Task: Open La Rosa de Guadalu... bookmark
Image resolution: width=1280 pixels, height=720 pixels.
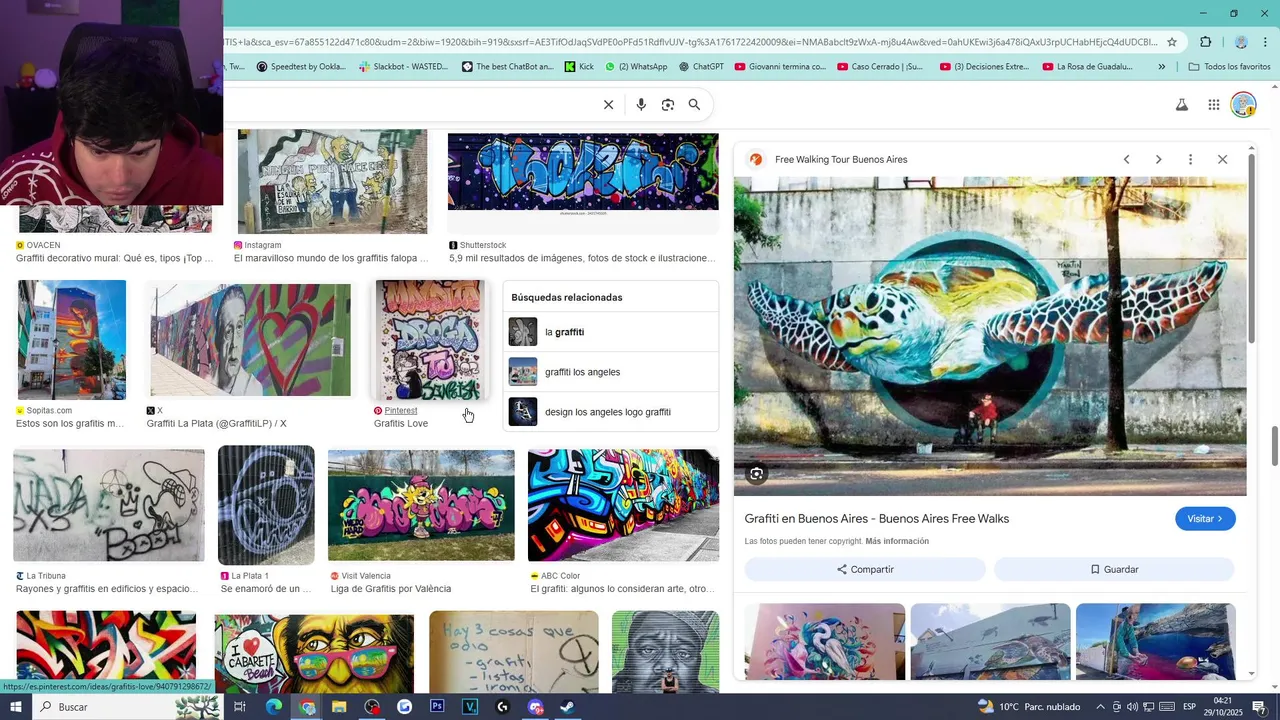Action: tap(1088, 67)
